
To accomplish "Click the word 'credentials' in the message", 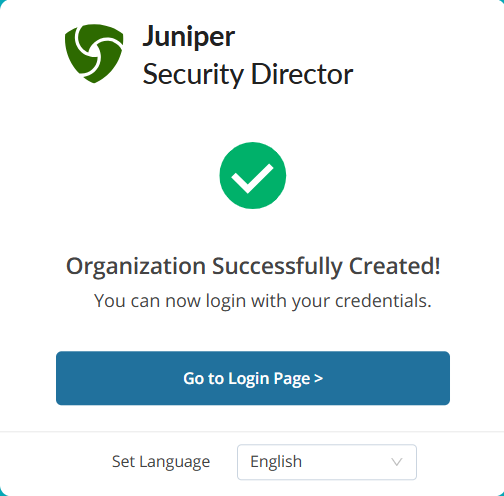I will (381, 301).
